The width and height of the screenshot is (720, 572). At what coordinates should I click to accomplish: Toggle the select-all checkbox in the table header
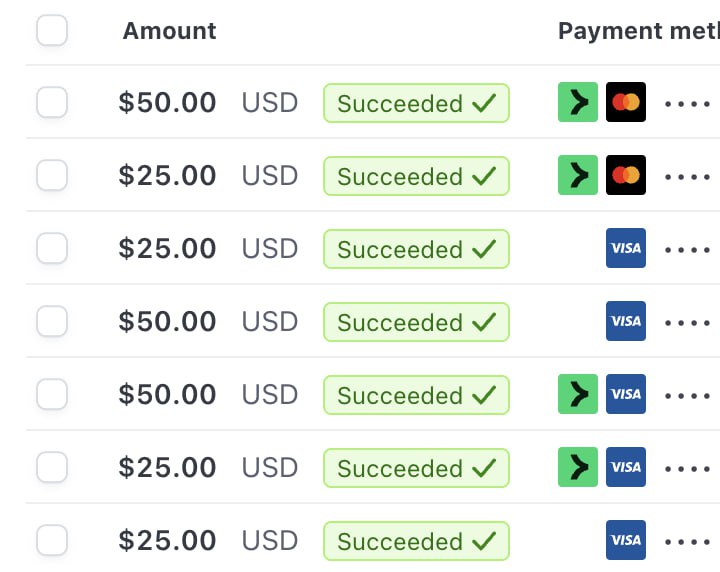[x=52, y=31]
